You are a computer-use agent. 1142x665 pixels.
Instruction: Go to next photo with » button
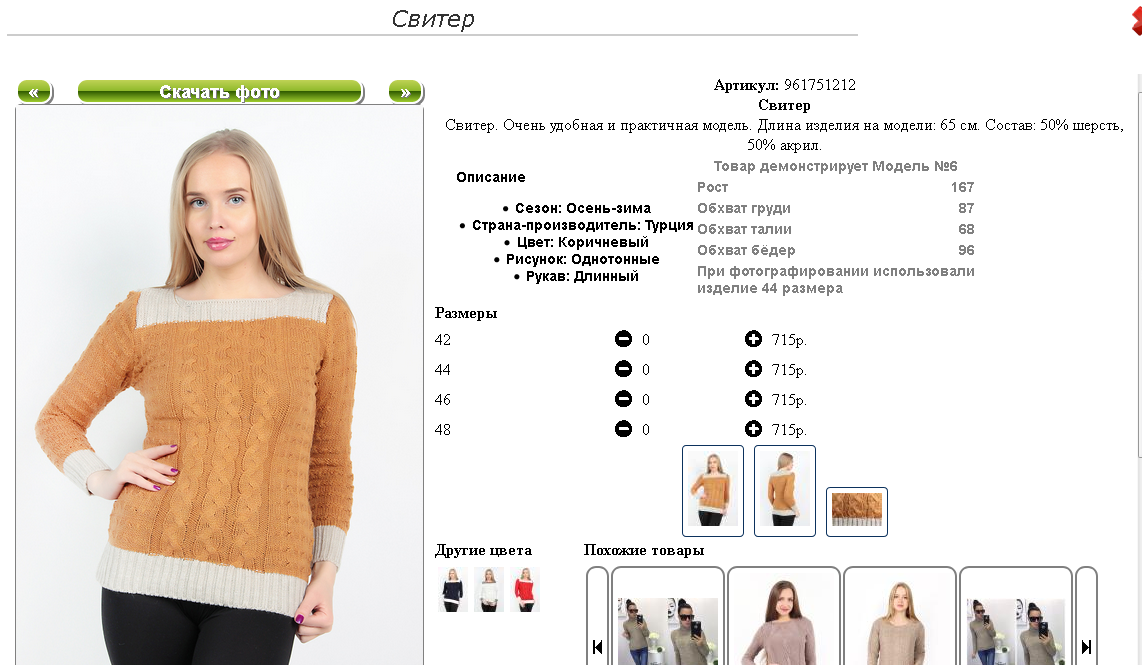pos(406,92)
